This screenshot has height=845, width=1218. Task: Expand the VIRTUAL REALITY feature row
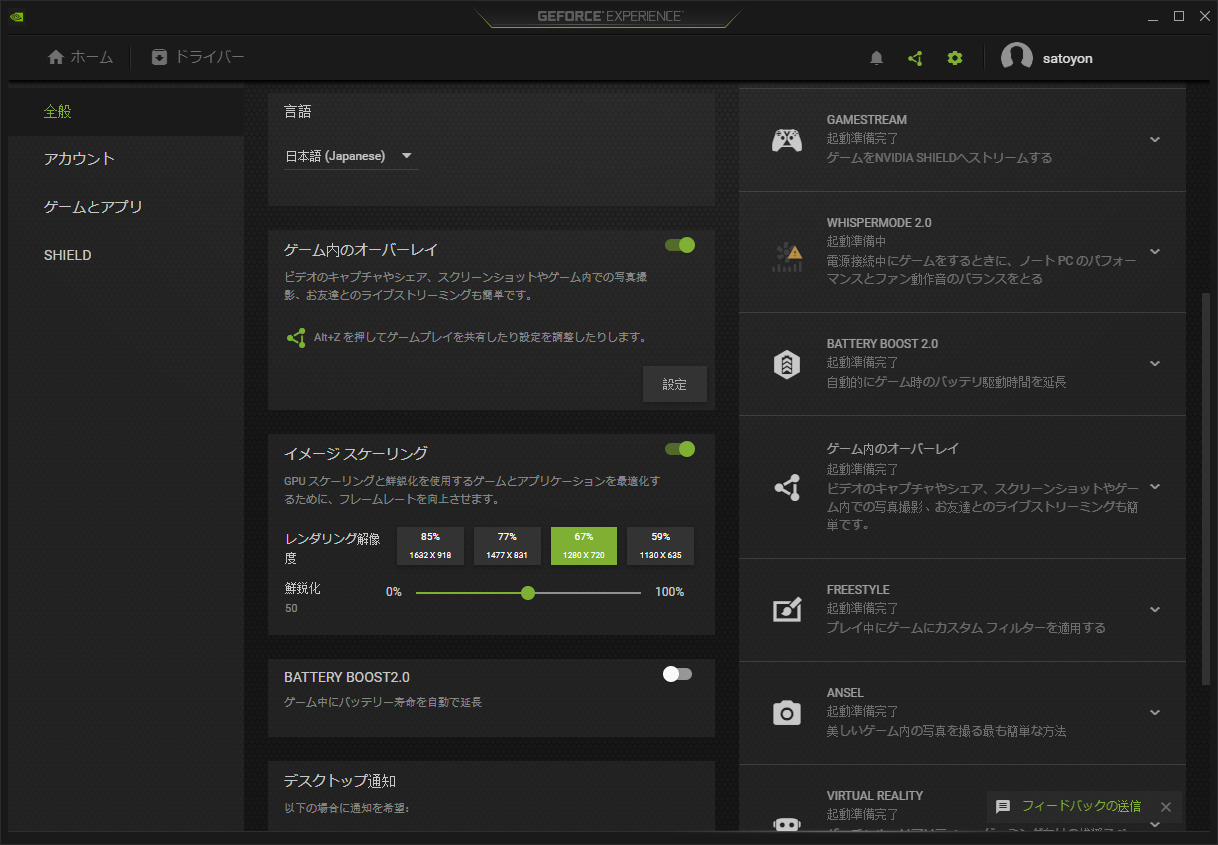click(x=1155, y=824)
